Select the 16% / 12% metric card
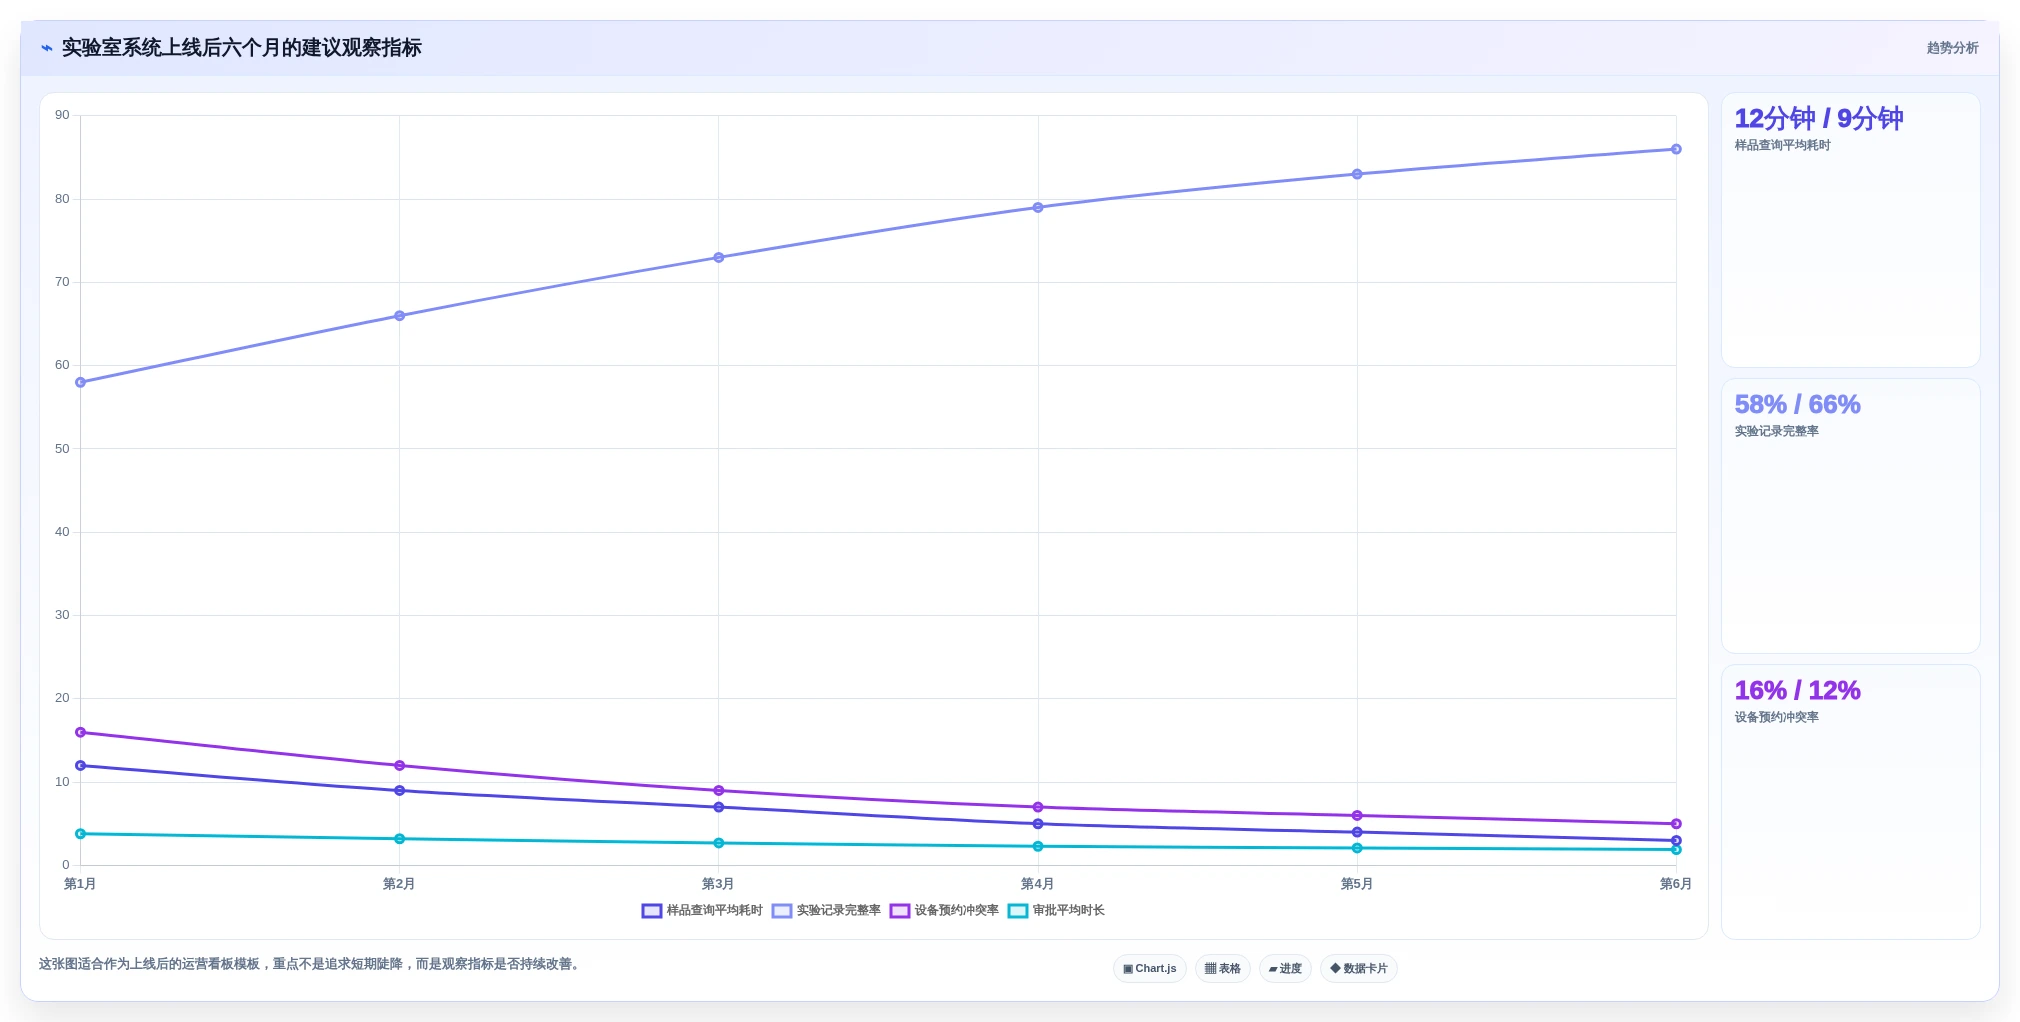The image size is (2020, 1022). (x=1850, y=802)
